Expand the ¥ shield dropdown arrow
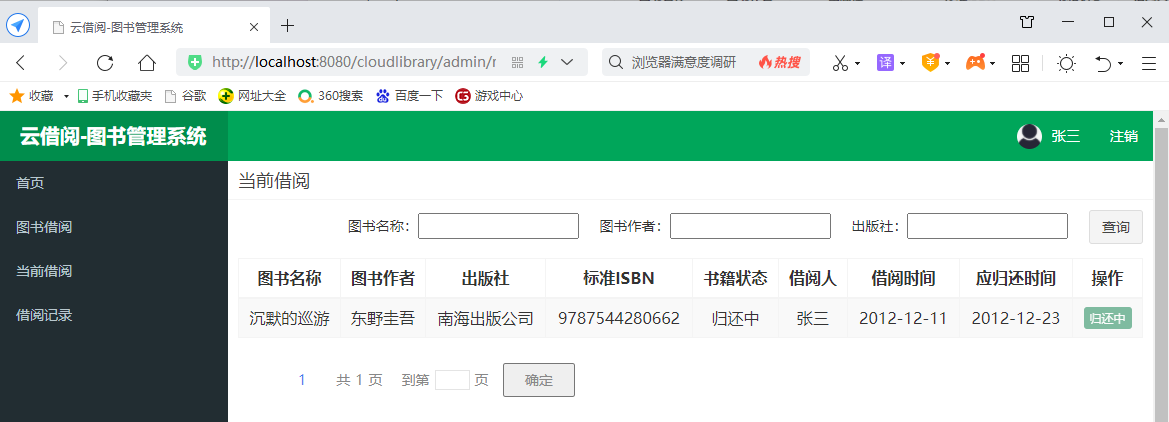Viewport: 1169px width, 422px height. [x=948, y=63]
